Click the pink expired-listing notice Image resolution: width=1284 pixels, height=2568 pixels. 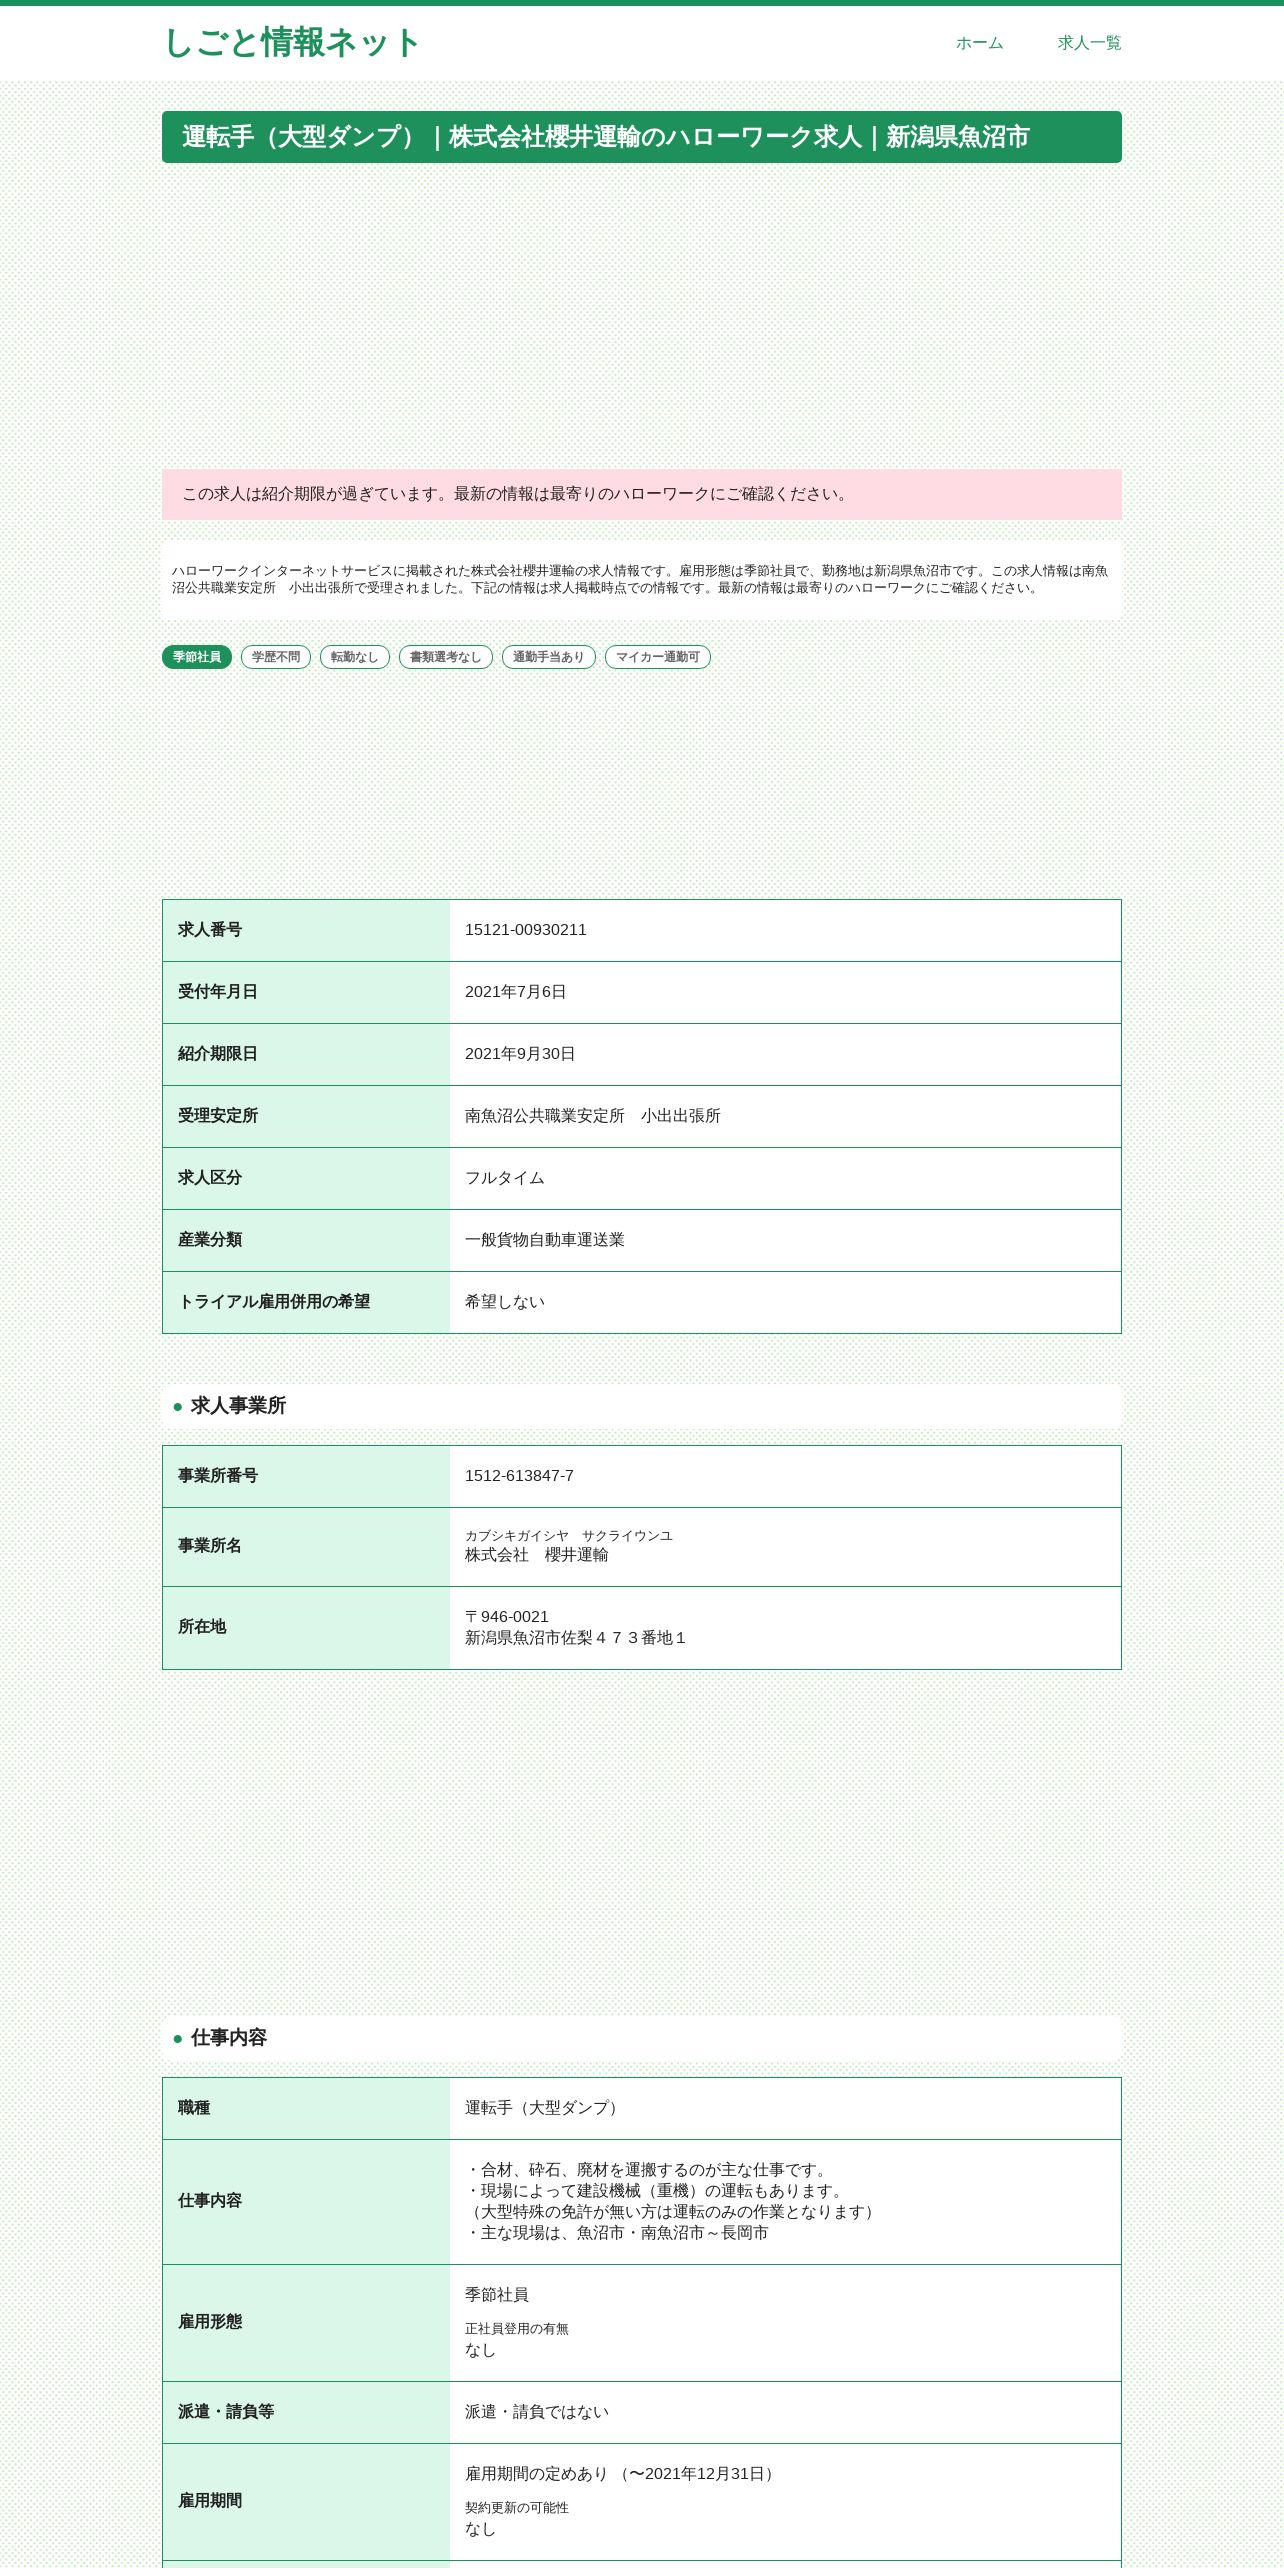point(642,494)
